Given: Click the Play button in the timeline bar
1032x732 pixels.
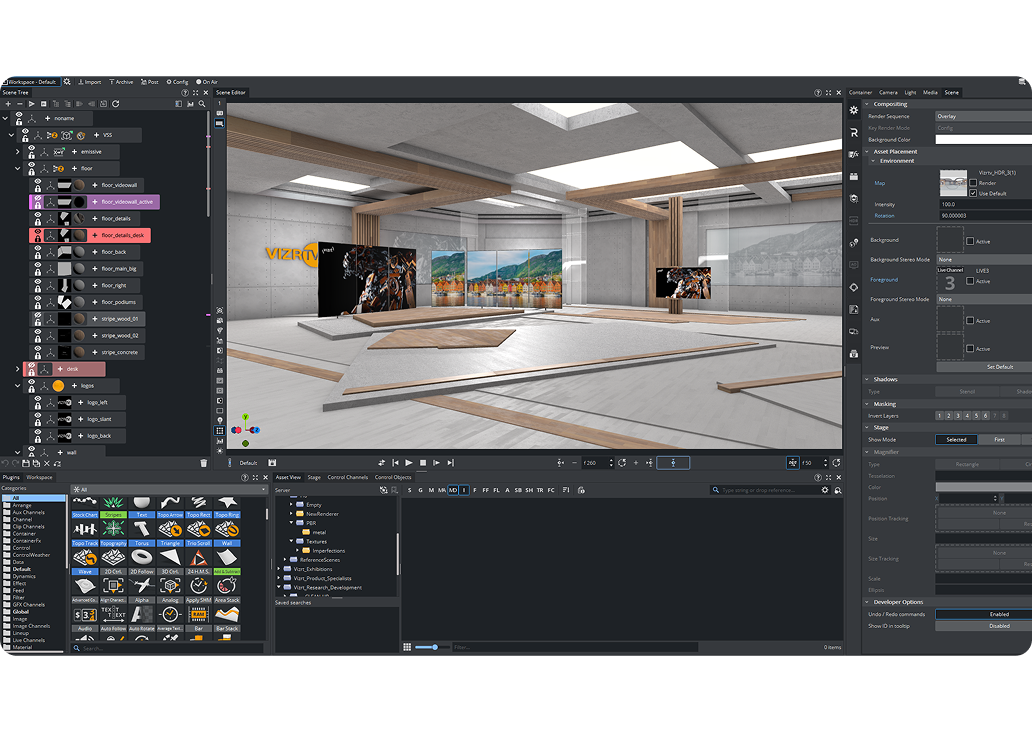Looking at the screenshot, I should 409,463.
